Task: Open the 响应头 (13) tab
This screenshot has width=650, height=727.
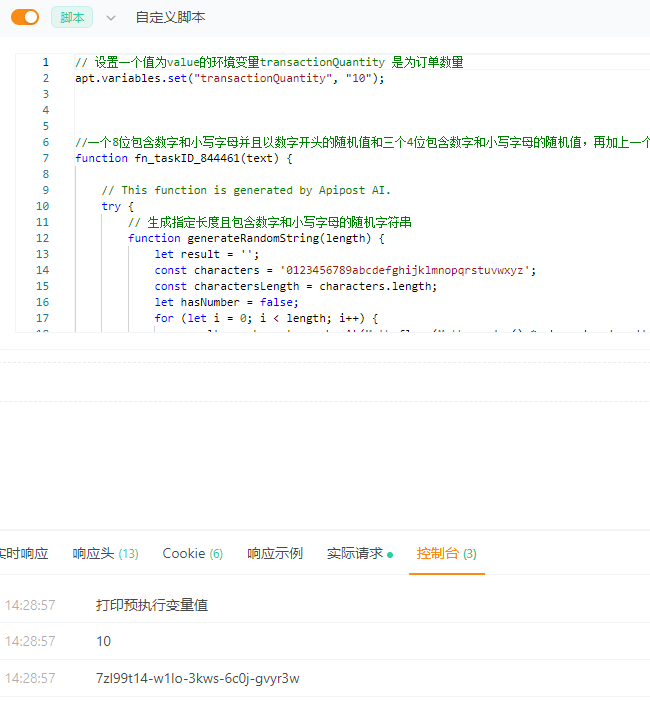Action: pos(105,554)
